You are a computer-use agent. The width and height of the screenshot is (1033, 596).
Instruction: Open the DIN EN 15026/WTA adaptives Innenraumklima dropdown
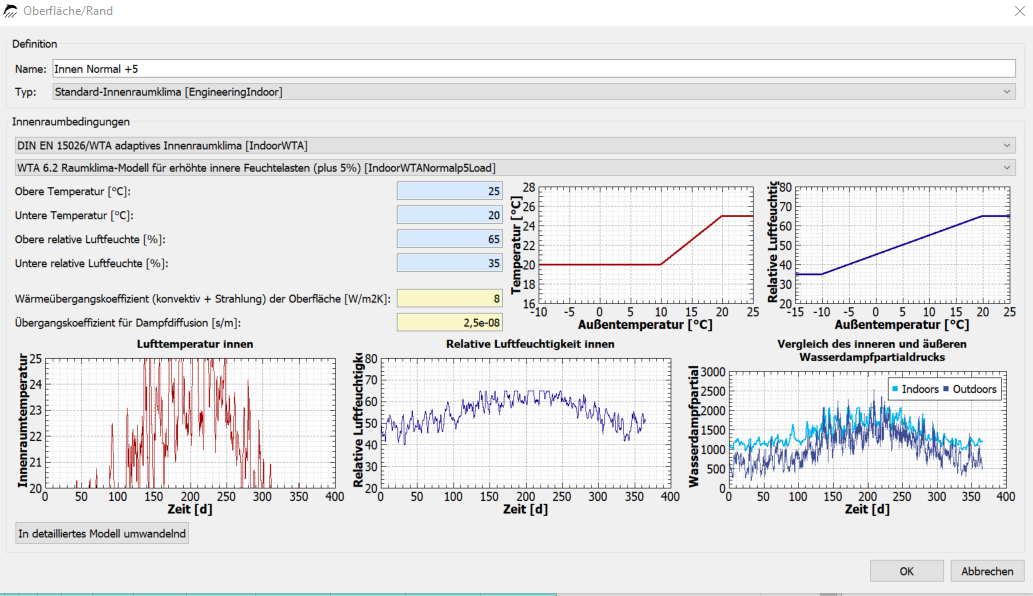[x=515, y=146]
